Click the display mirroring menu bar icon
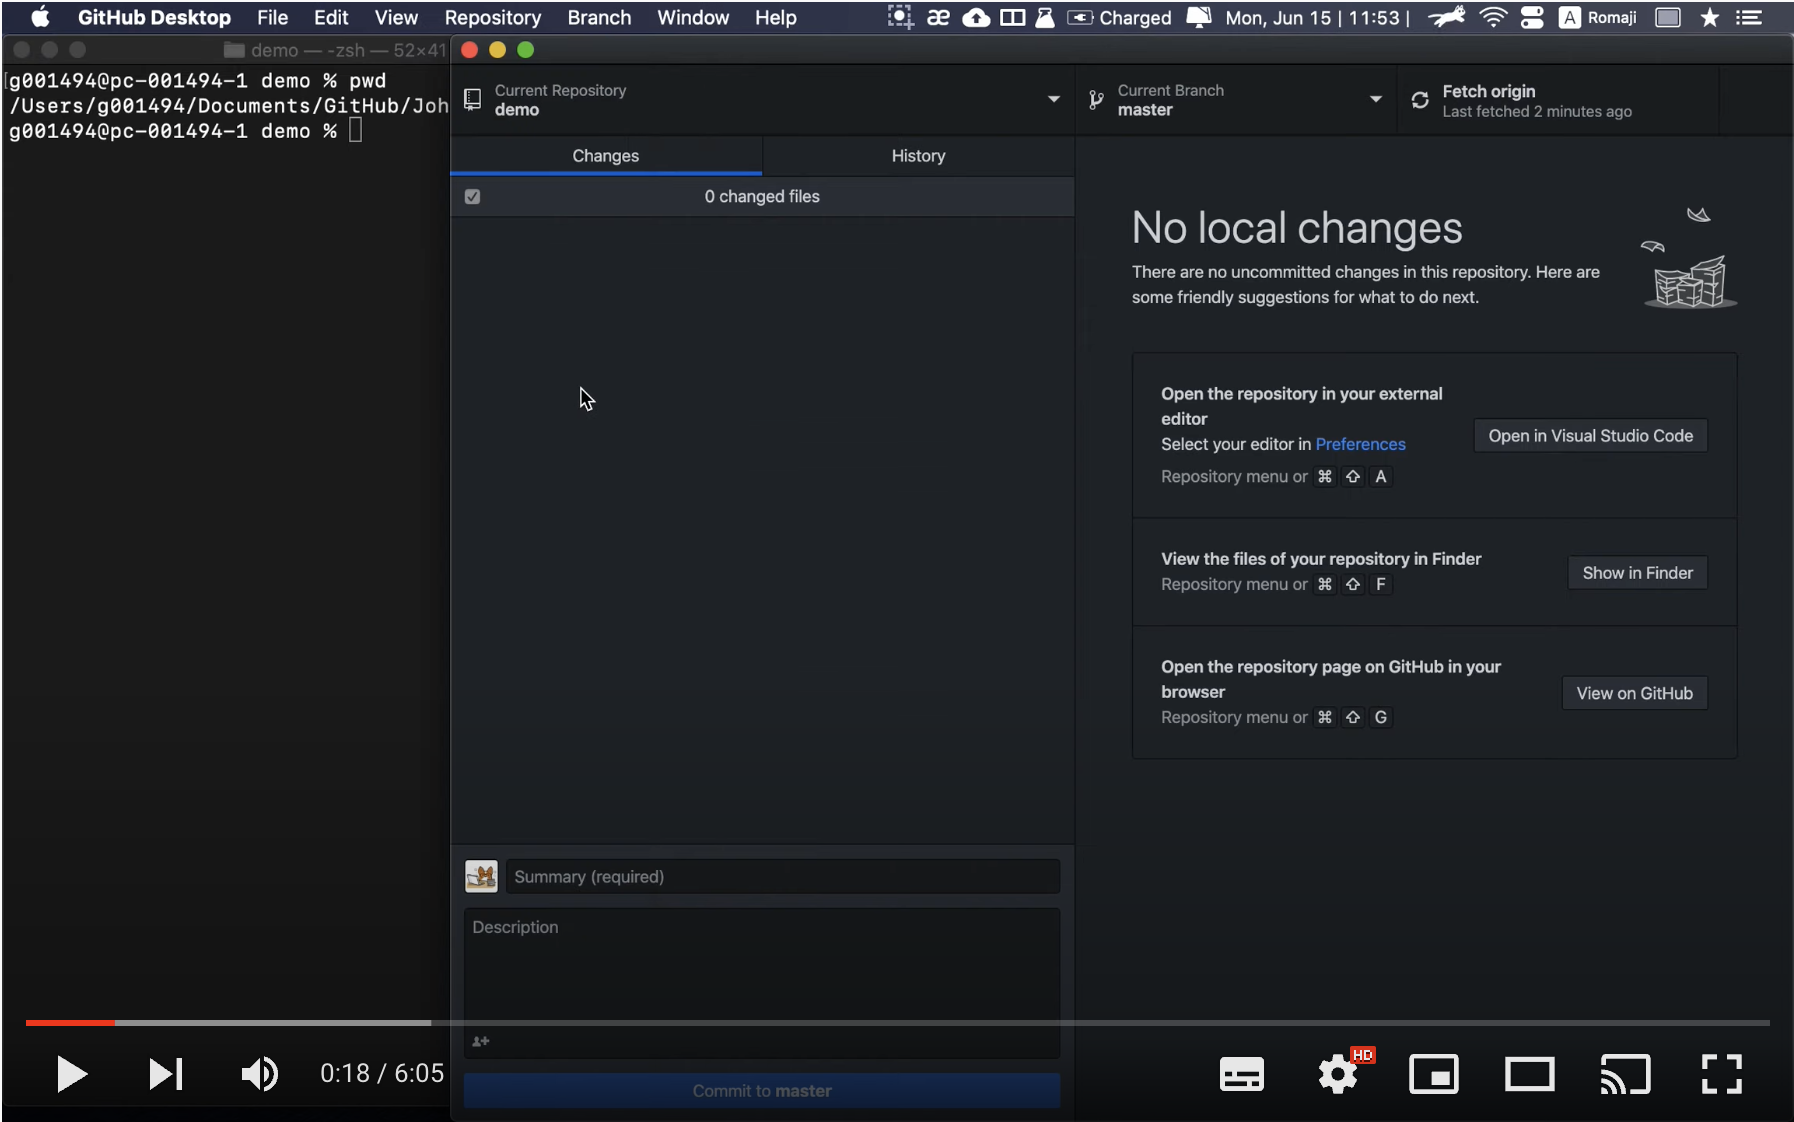This screenshot has width=1794, height=1122. coord(1668,17)
